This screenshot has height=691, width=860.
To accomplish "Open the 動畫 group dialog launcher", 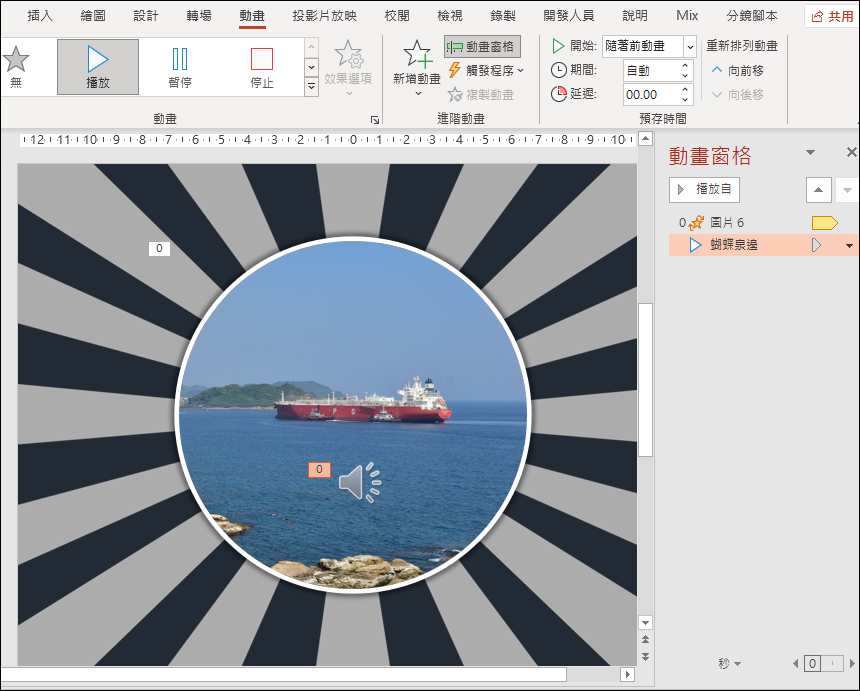I will (x=375, y=120).
